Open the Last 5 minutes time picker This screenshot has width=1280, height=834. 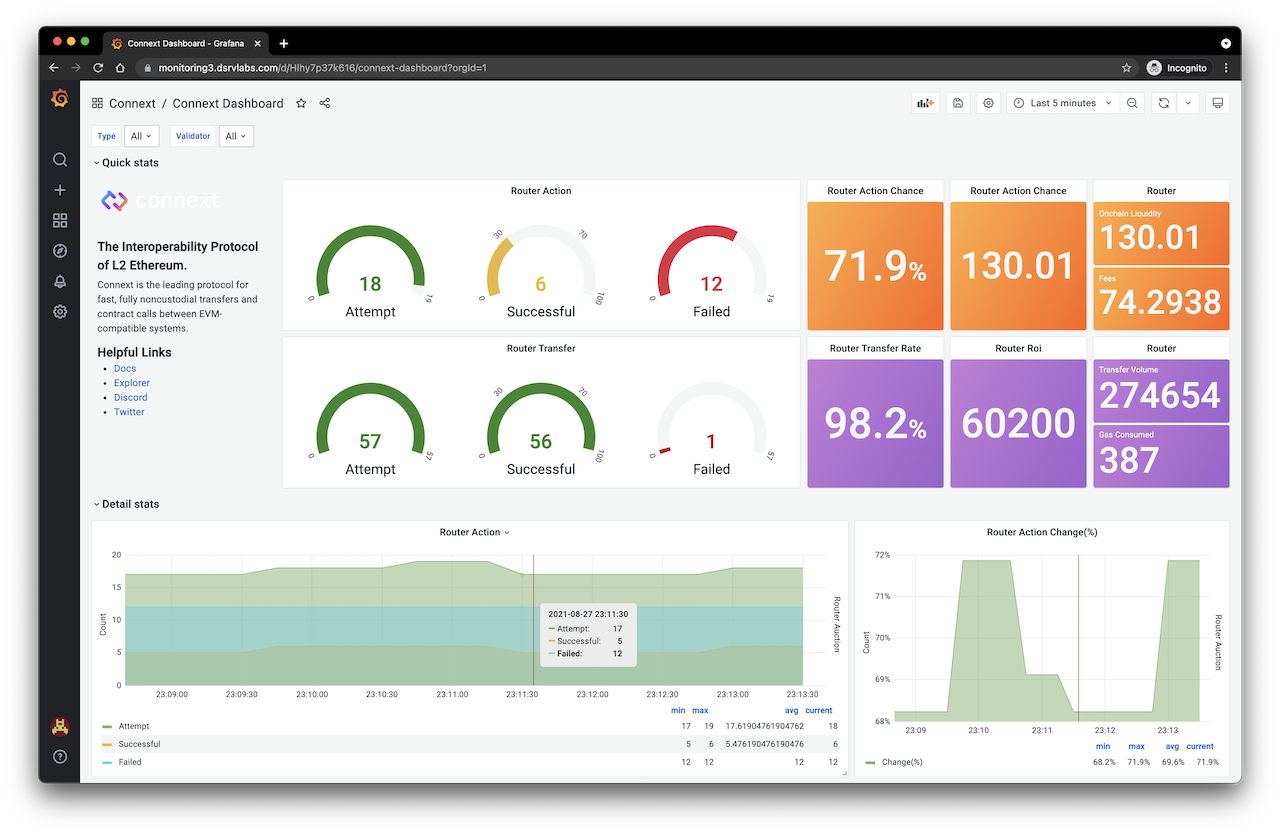(x=1062, y=103)
